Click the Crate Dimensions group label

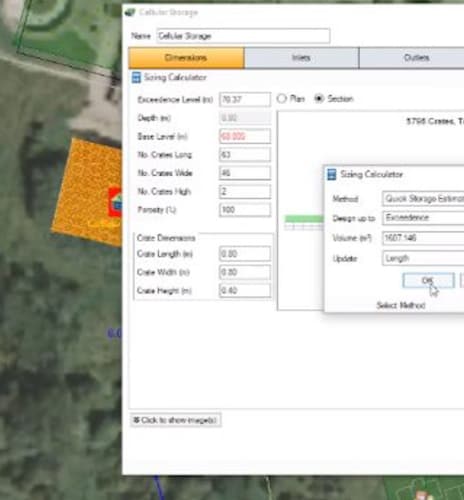tap(166, 238)
